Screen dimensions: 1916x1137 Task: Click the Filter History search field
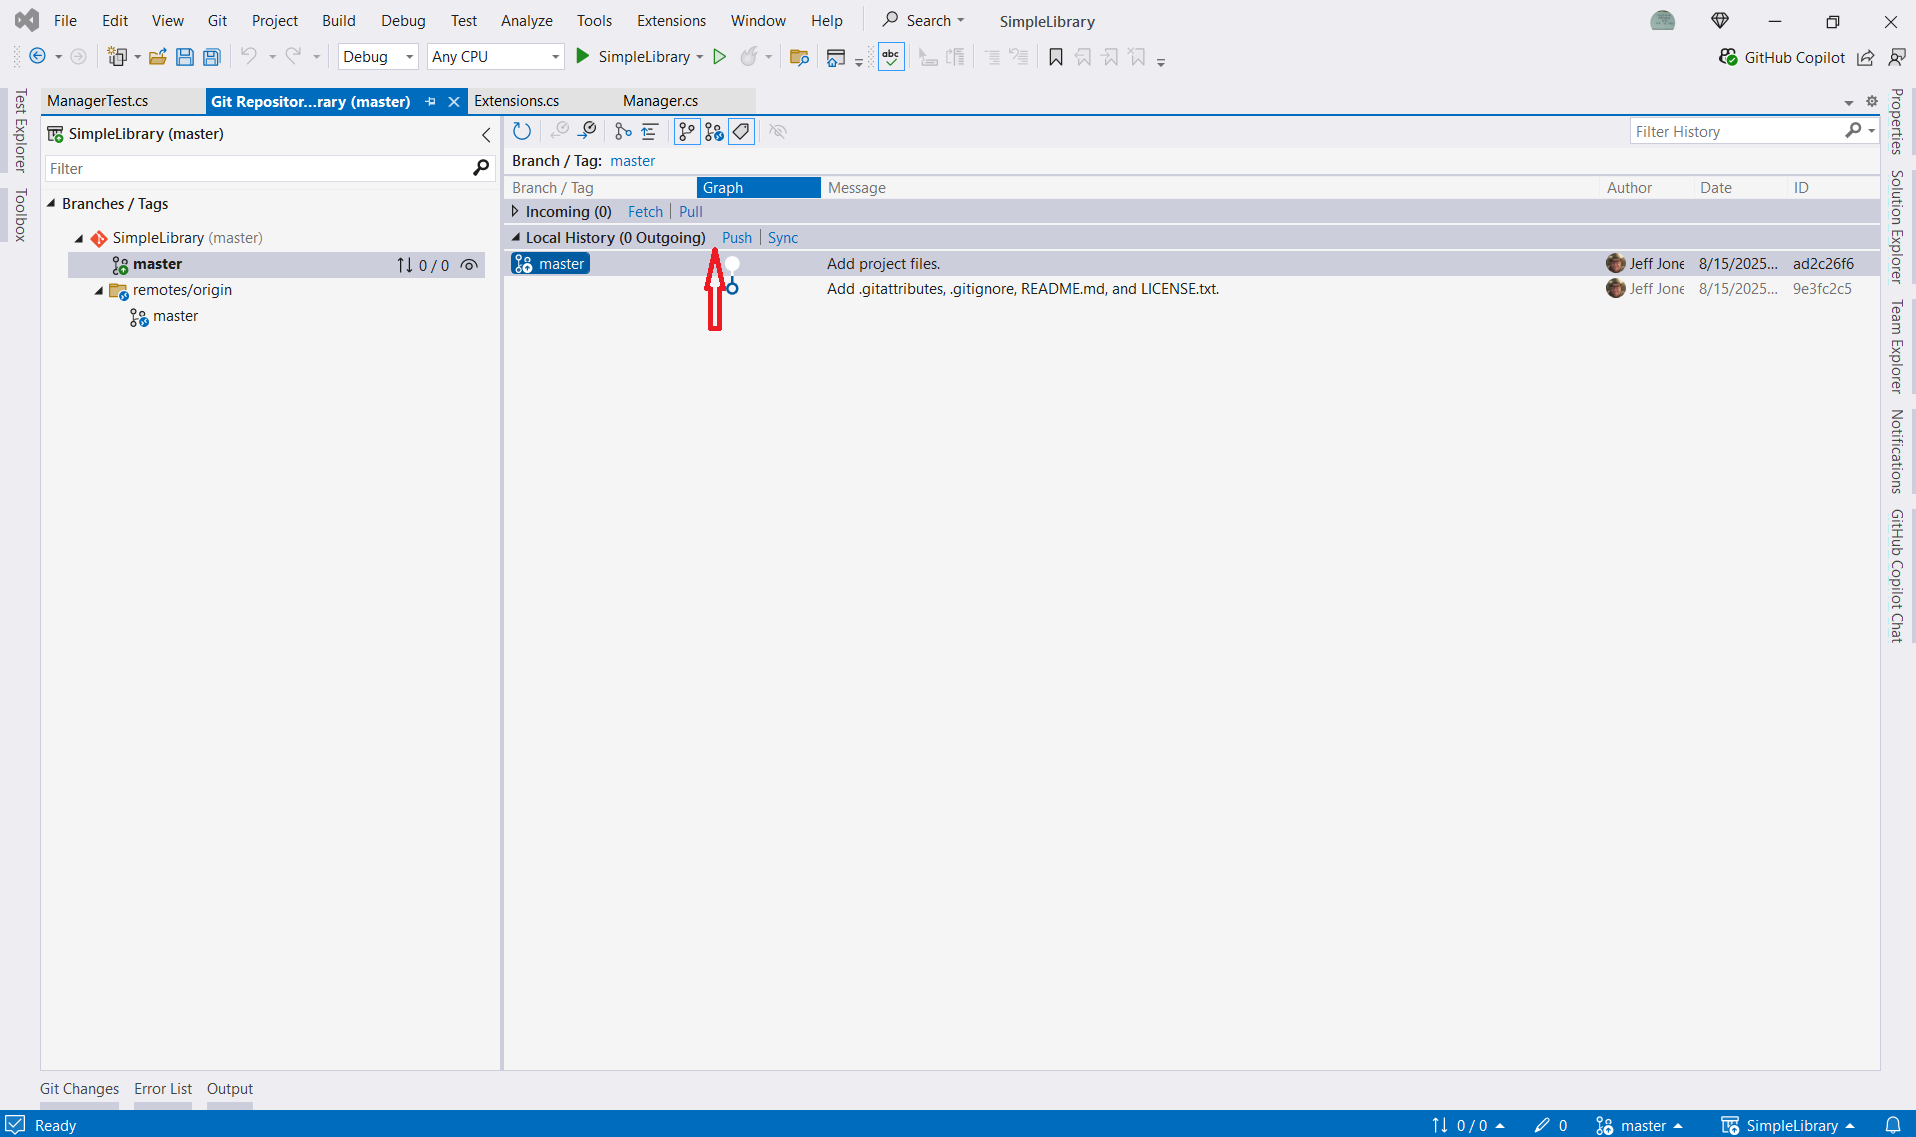click(x=1738, y=132)
